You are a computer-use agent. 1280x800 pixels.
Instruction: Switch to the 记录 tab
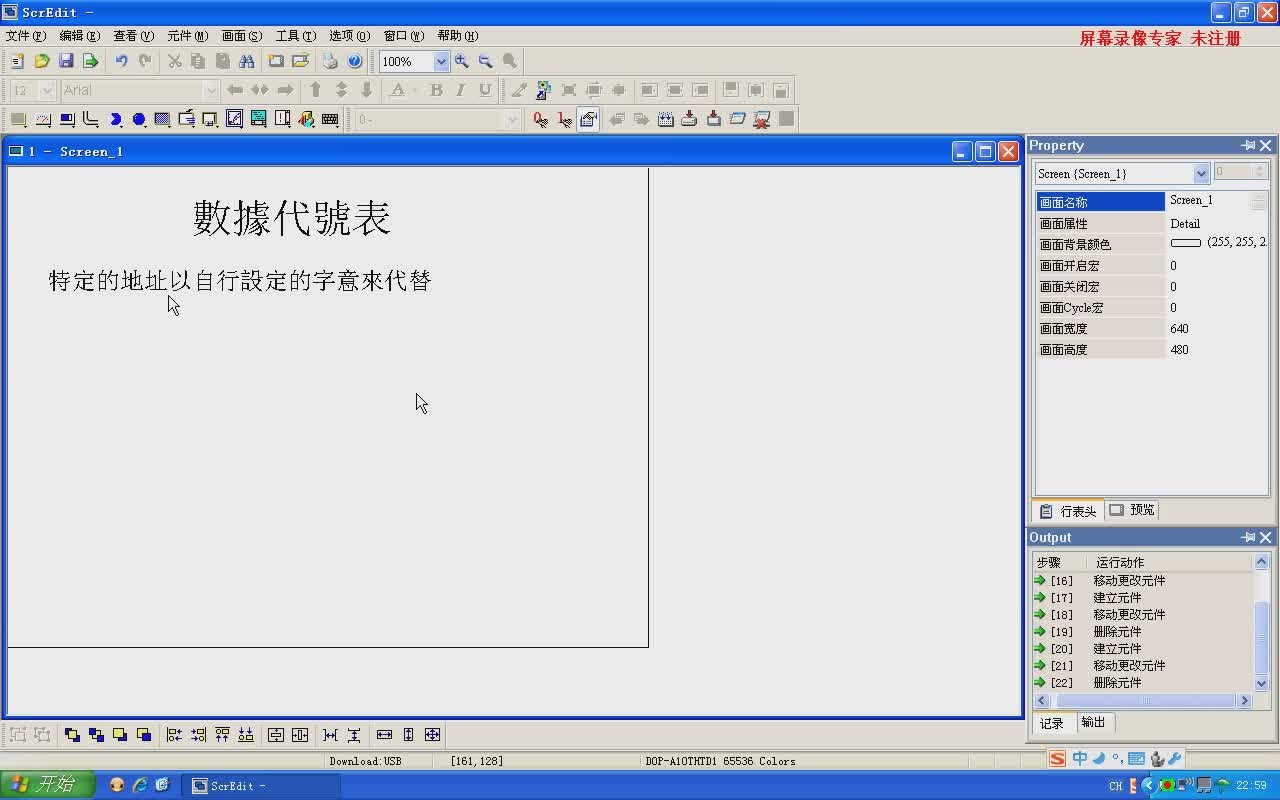pyautogui.click(x=1052, y=723)
